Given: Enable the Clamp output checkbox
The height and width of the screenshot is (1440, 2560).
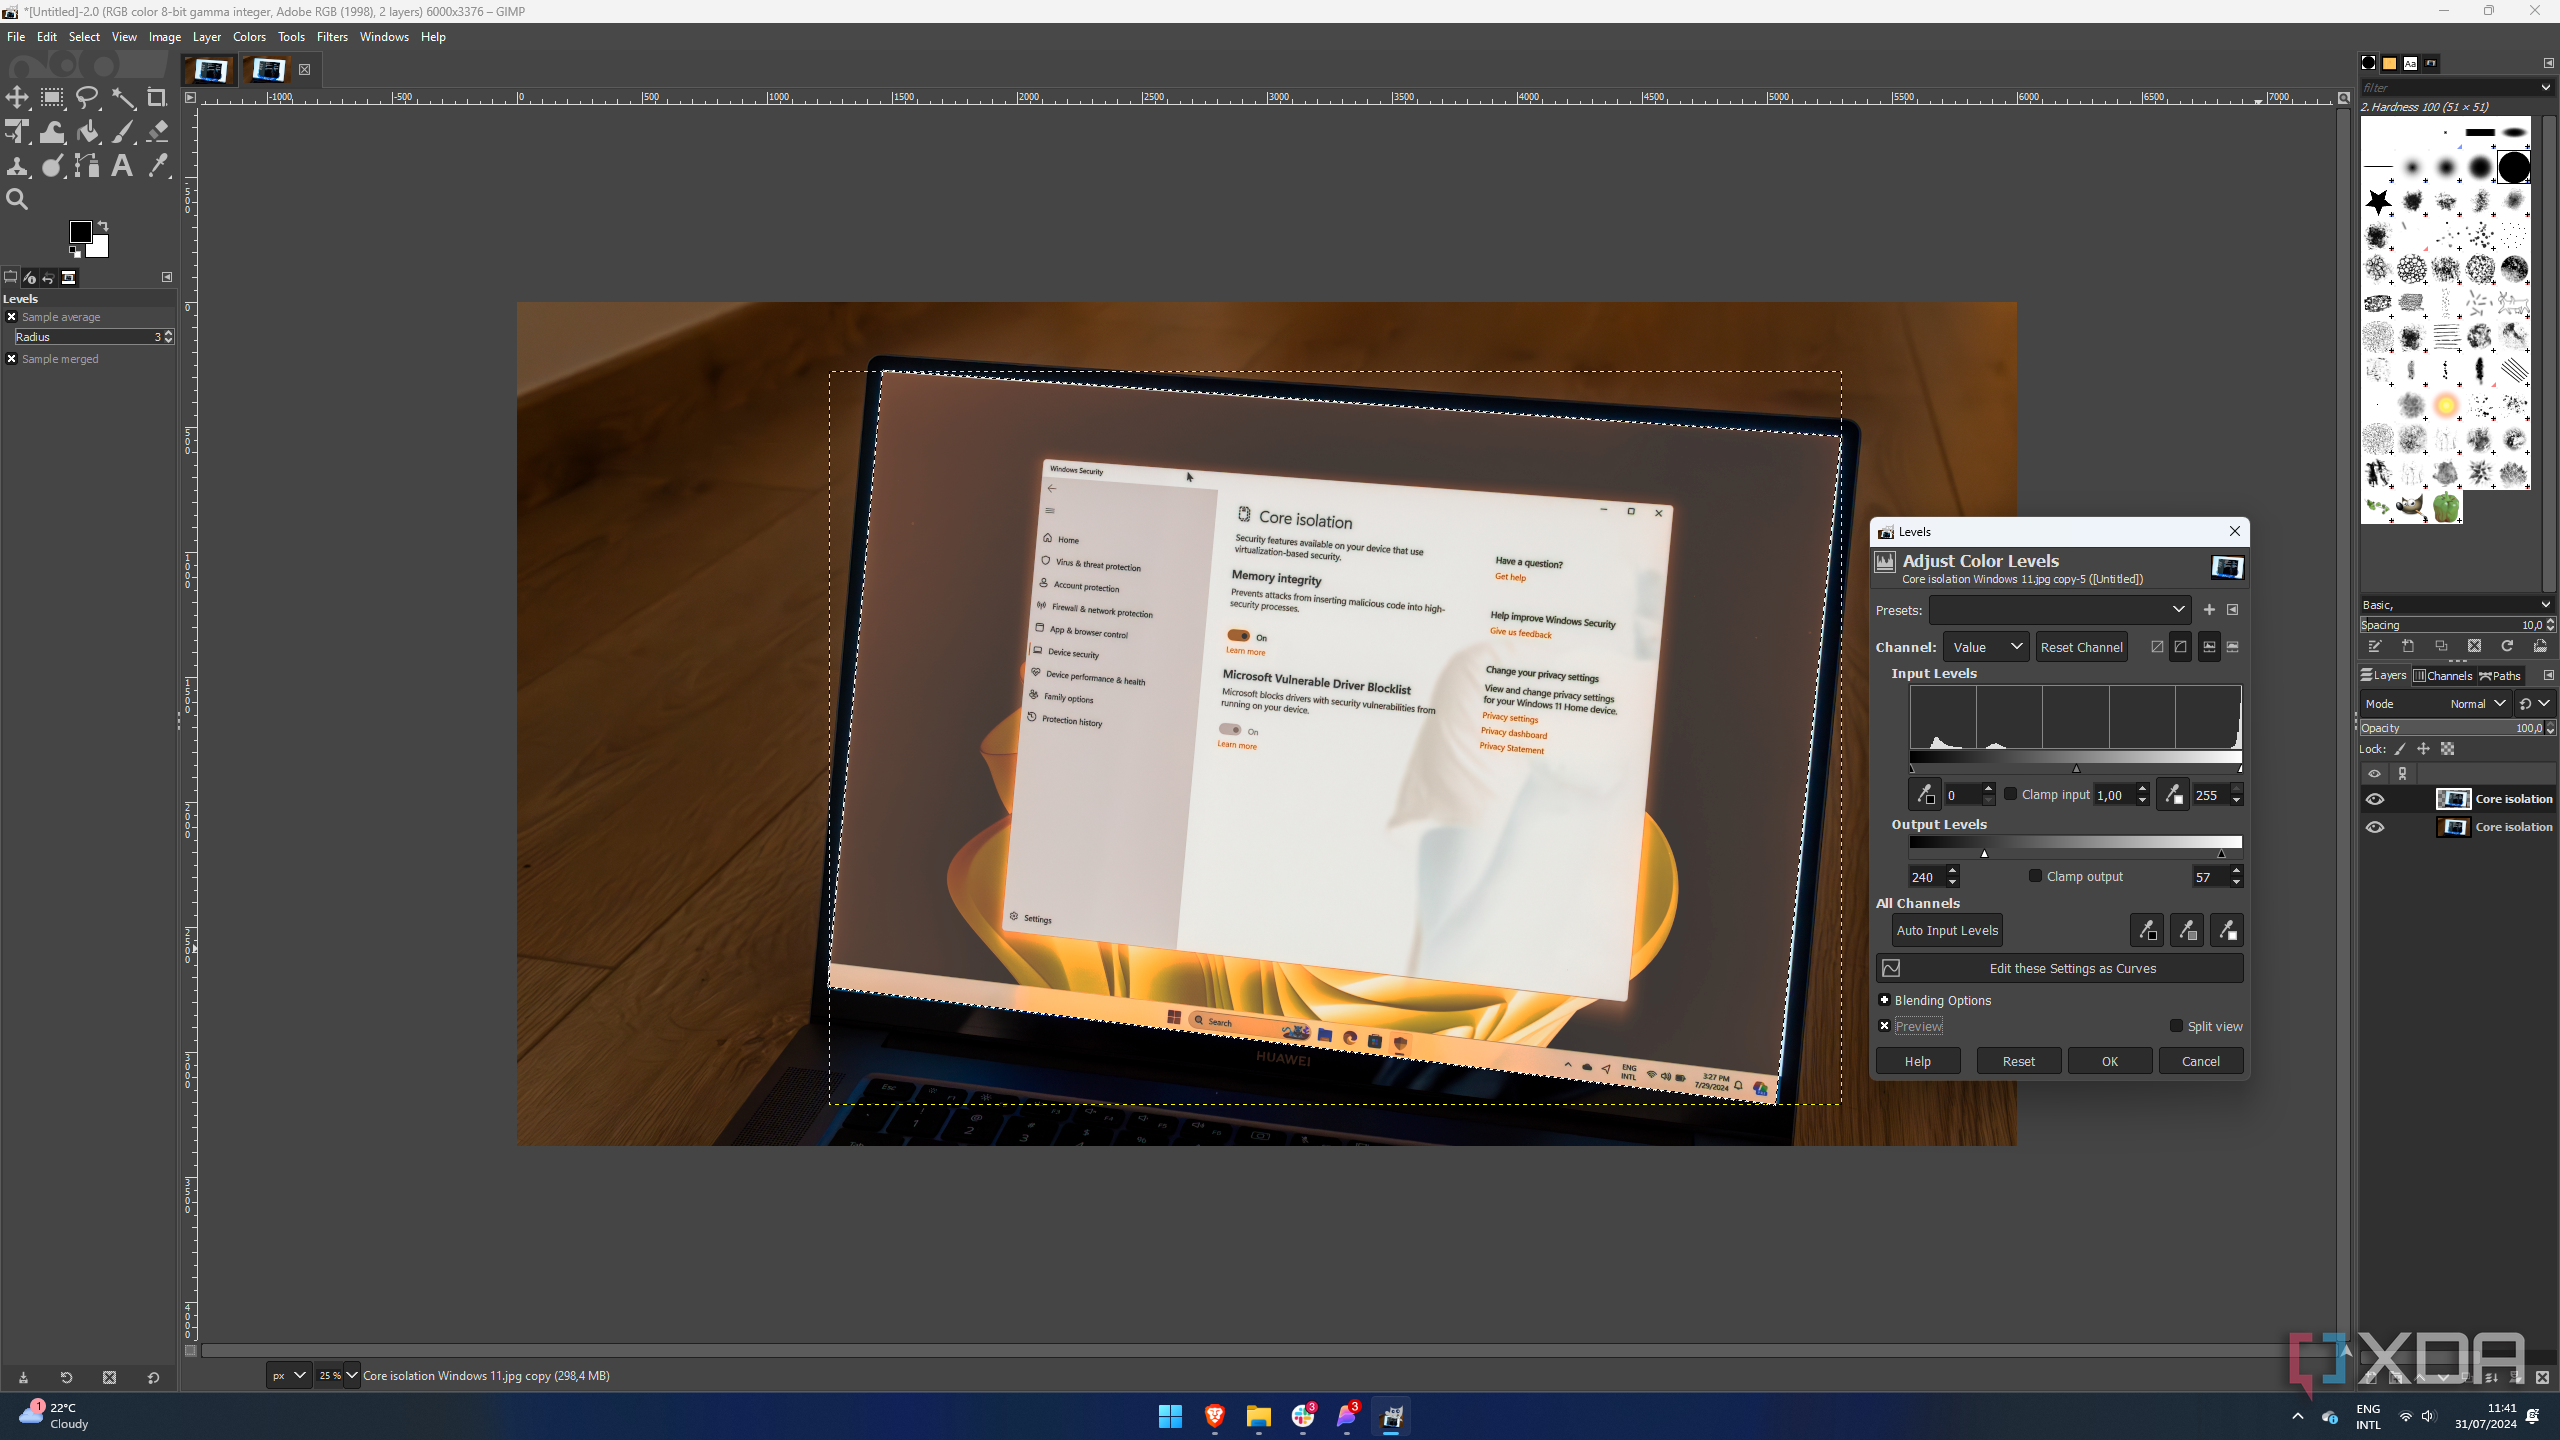Looking at the screenshot, I should pyautogui.click(x=2035, y=876).
